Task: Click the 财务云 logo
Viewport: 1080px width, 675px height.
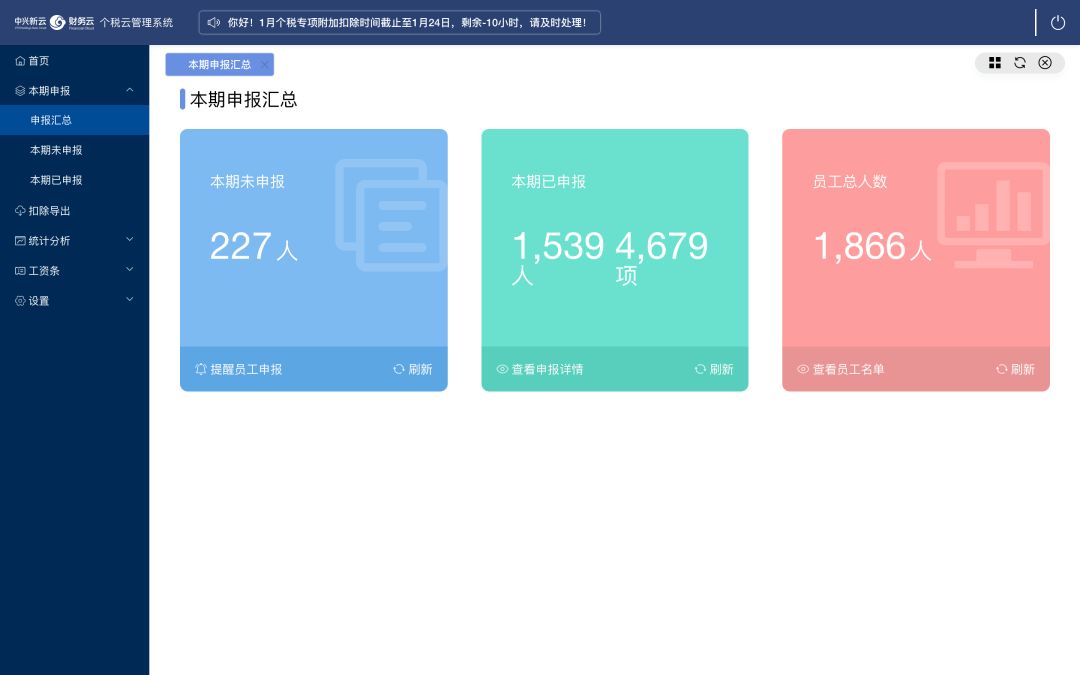Action: pyautogui.click(x=72, y=23)
